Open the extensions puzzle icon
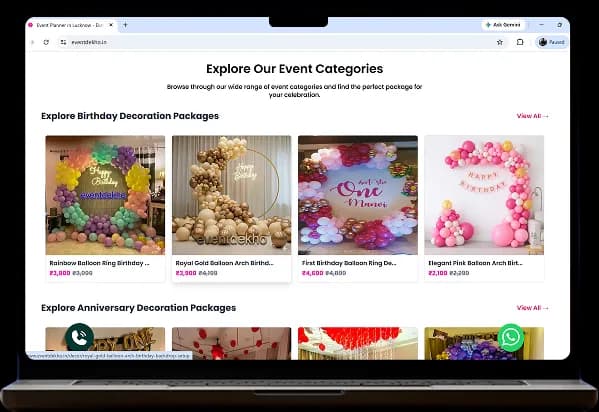The width and height of the screenshot is (599, 412). tap(520, 42)
